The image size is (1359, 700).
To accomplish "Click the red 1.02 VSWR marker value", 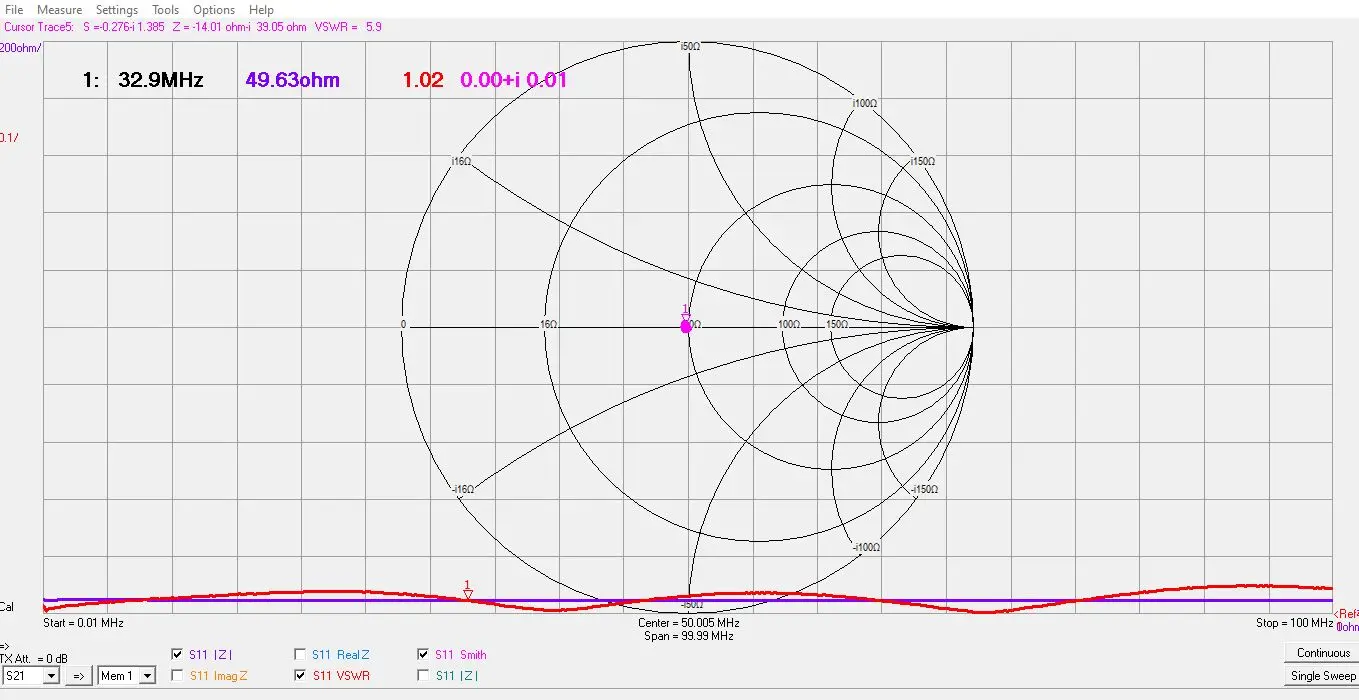I will [x=422, y=80].
